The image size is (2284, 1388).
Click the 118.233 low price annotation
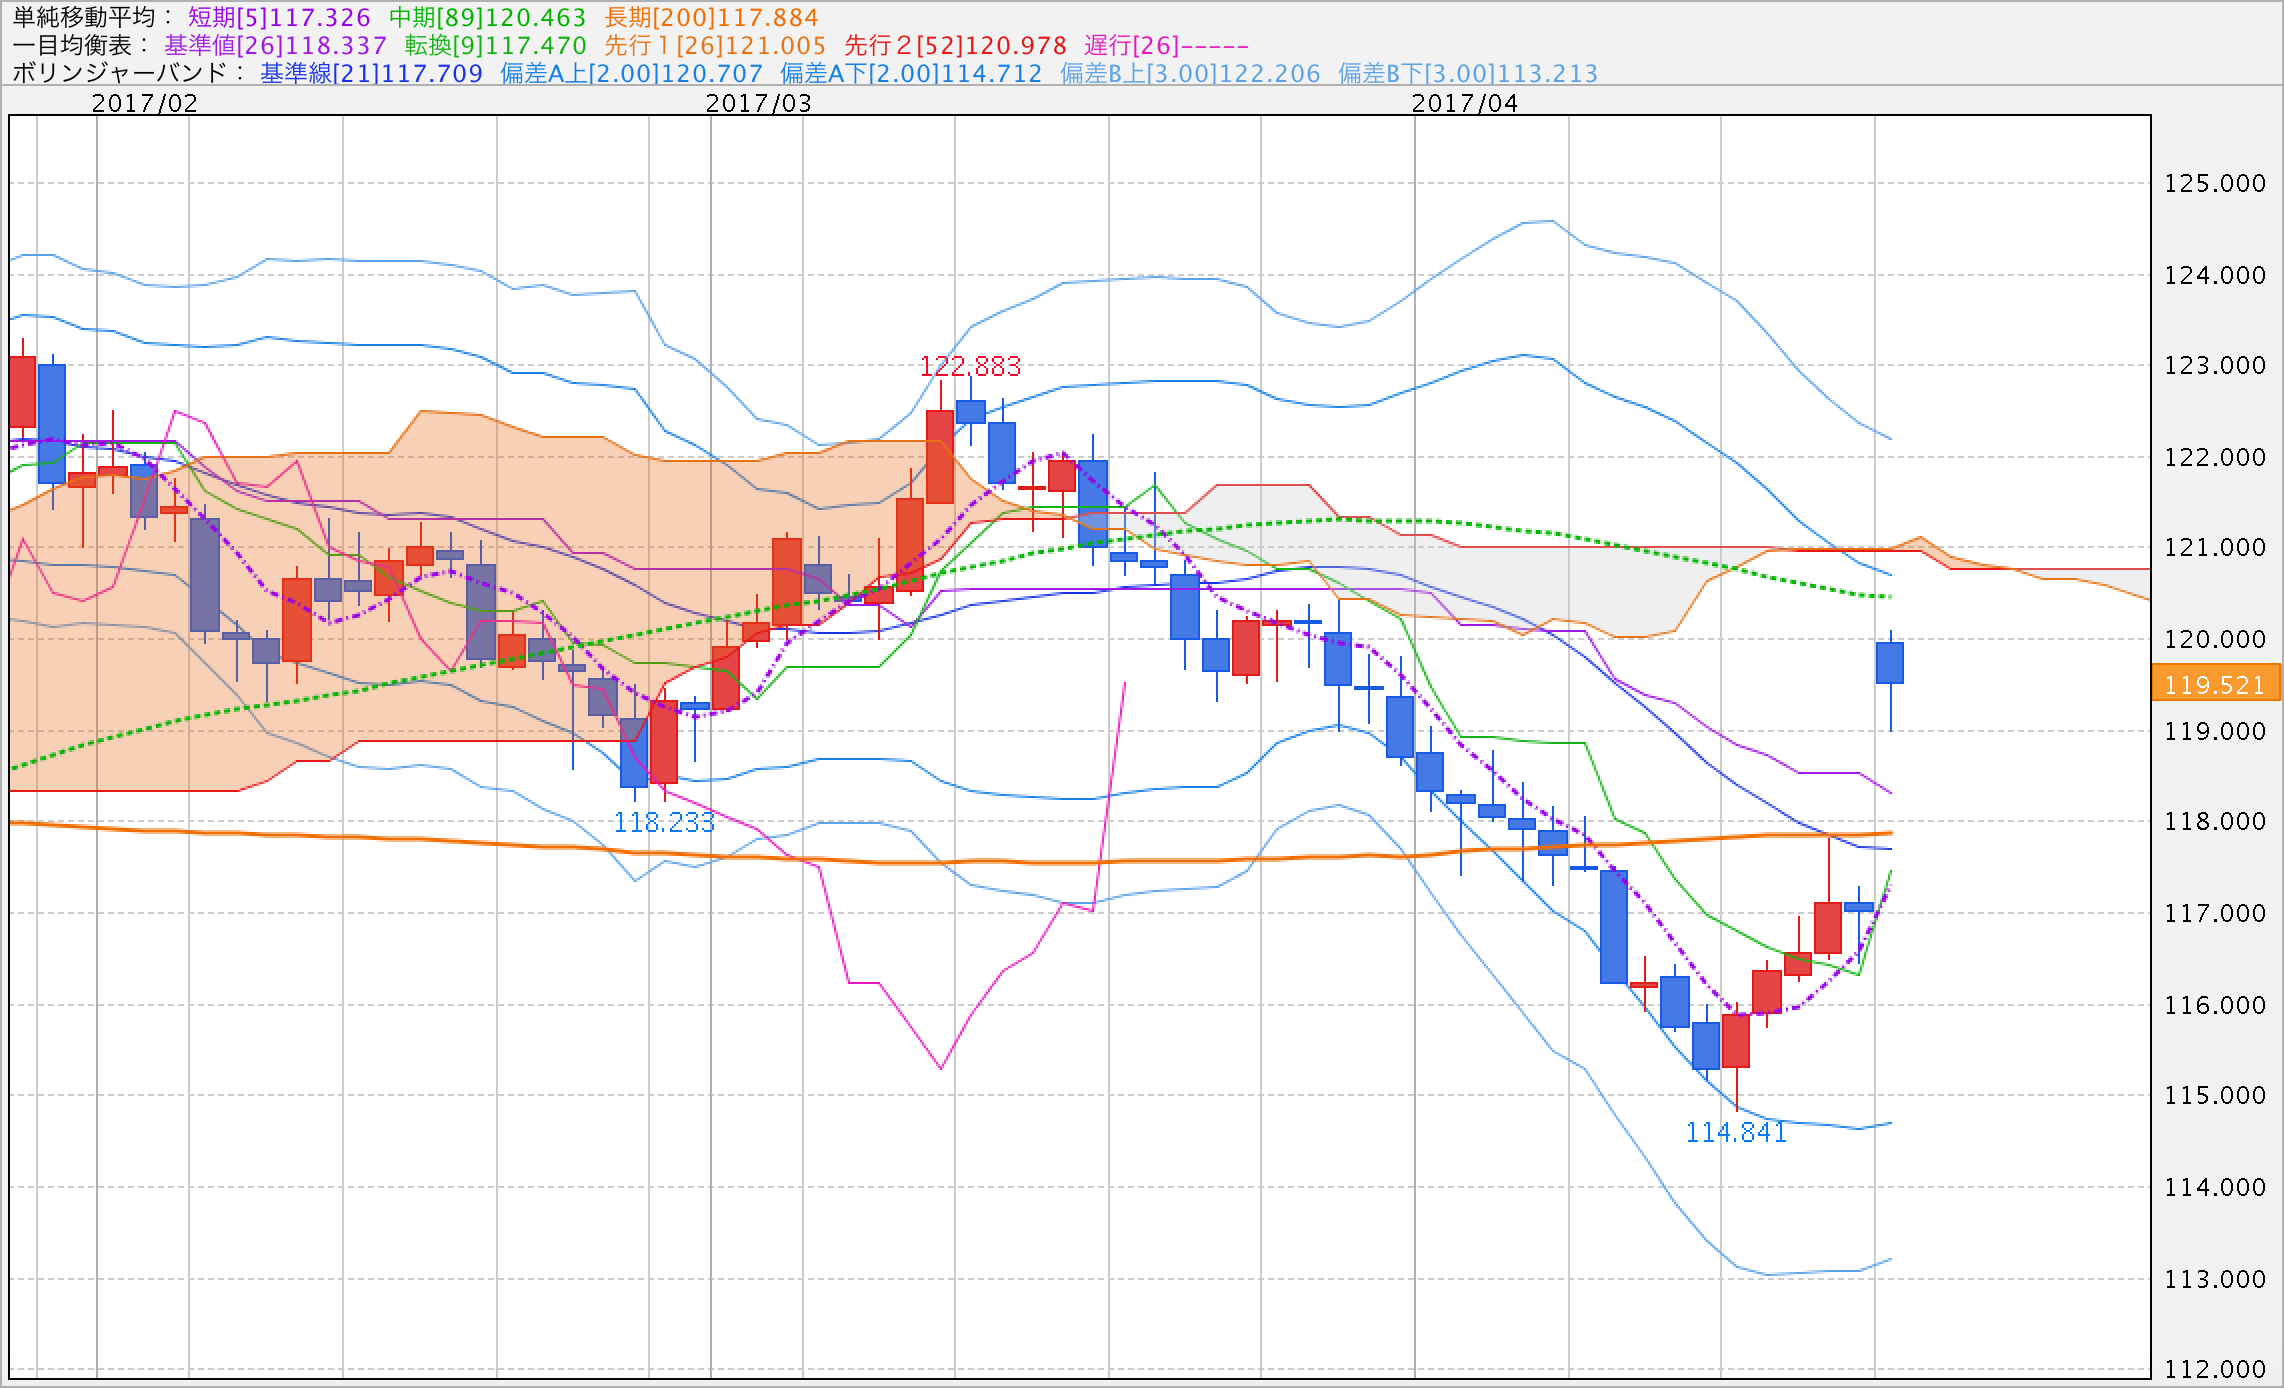[664, 823]
